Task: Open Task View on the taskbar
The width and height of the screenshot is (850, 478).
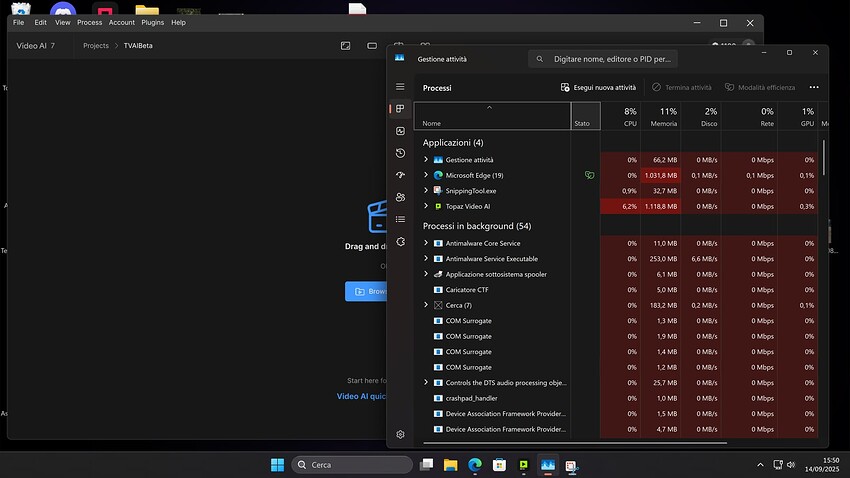Action: 427,464
